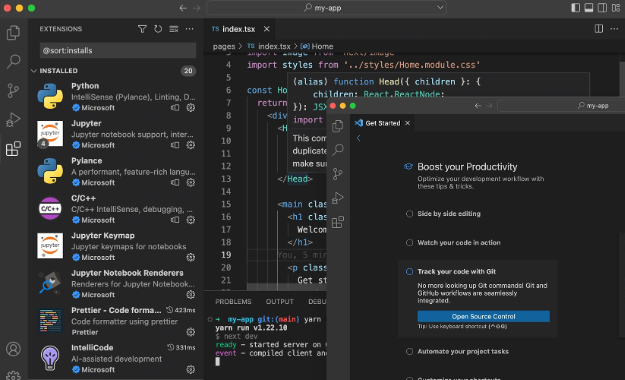Click the extensions search field @sort:installs

coord(118,51)
